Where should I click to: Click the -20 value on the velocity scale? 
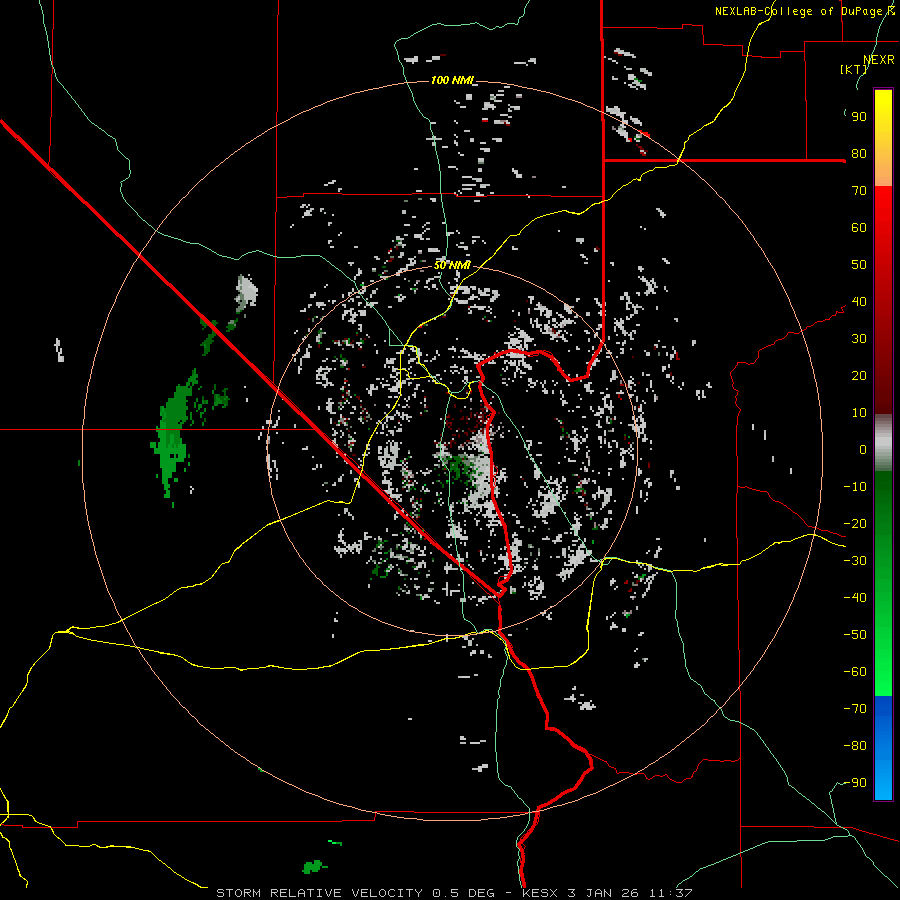pos(855,524)
